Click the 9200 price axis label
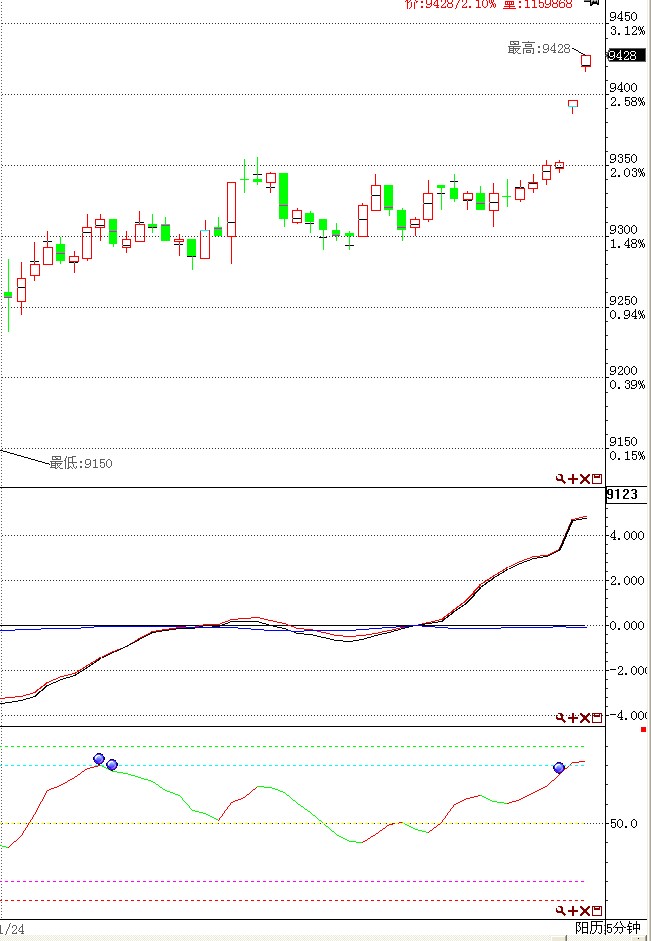Viewport: 651px width, 941px height. tap(623, 371)
